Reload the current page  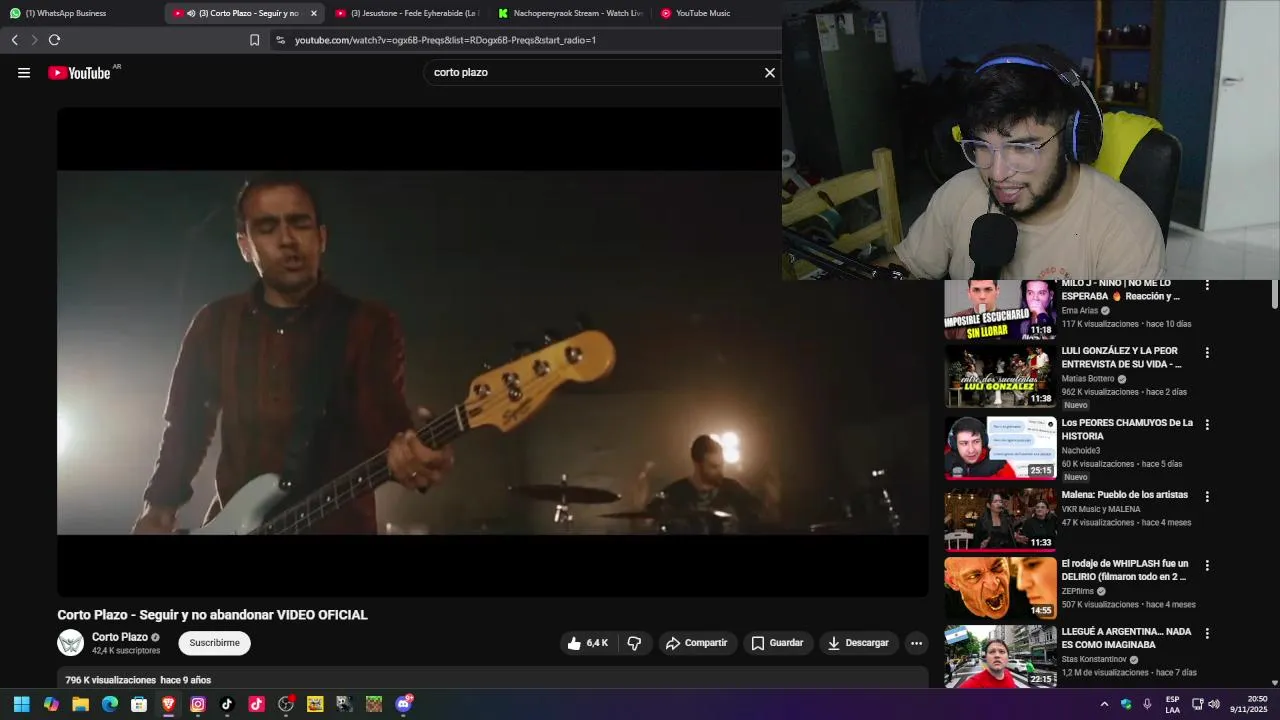pyautogui.click(x=54, y=40)
